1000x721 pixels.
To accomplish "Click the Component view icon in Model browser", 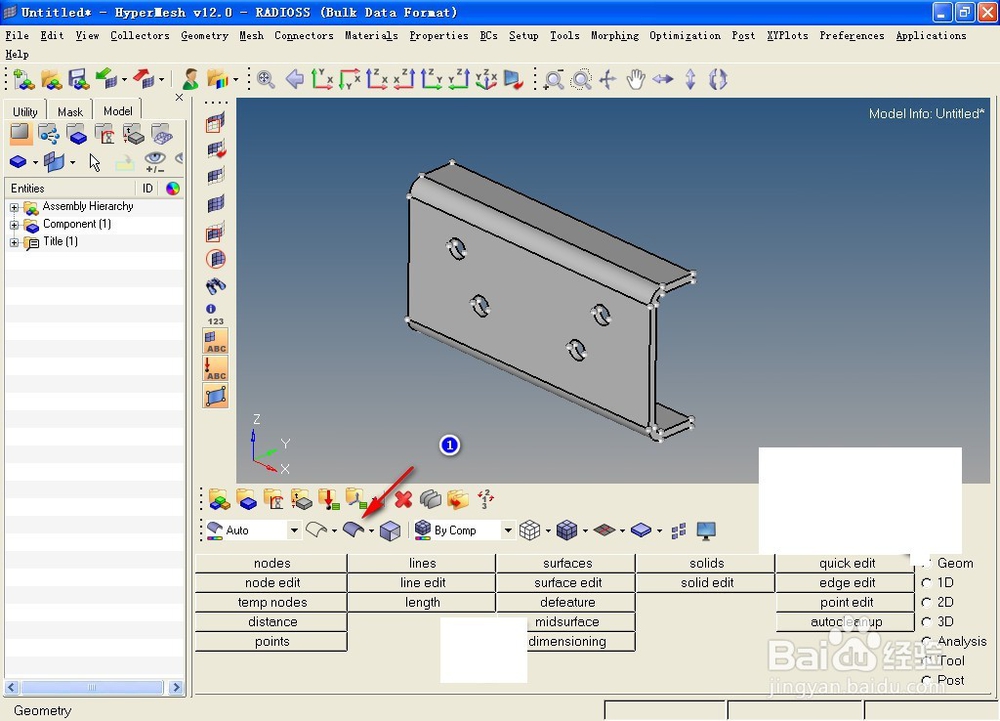I will (x=77, y=135).
